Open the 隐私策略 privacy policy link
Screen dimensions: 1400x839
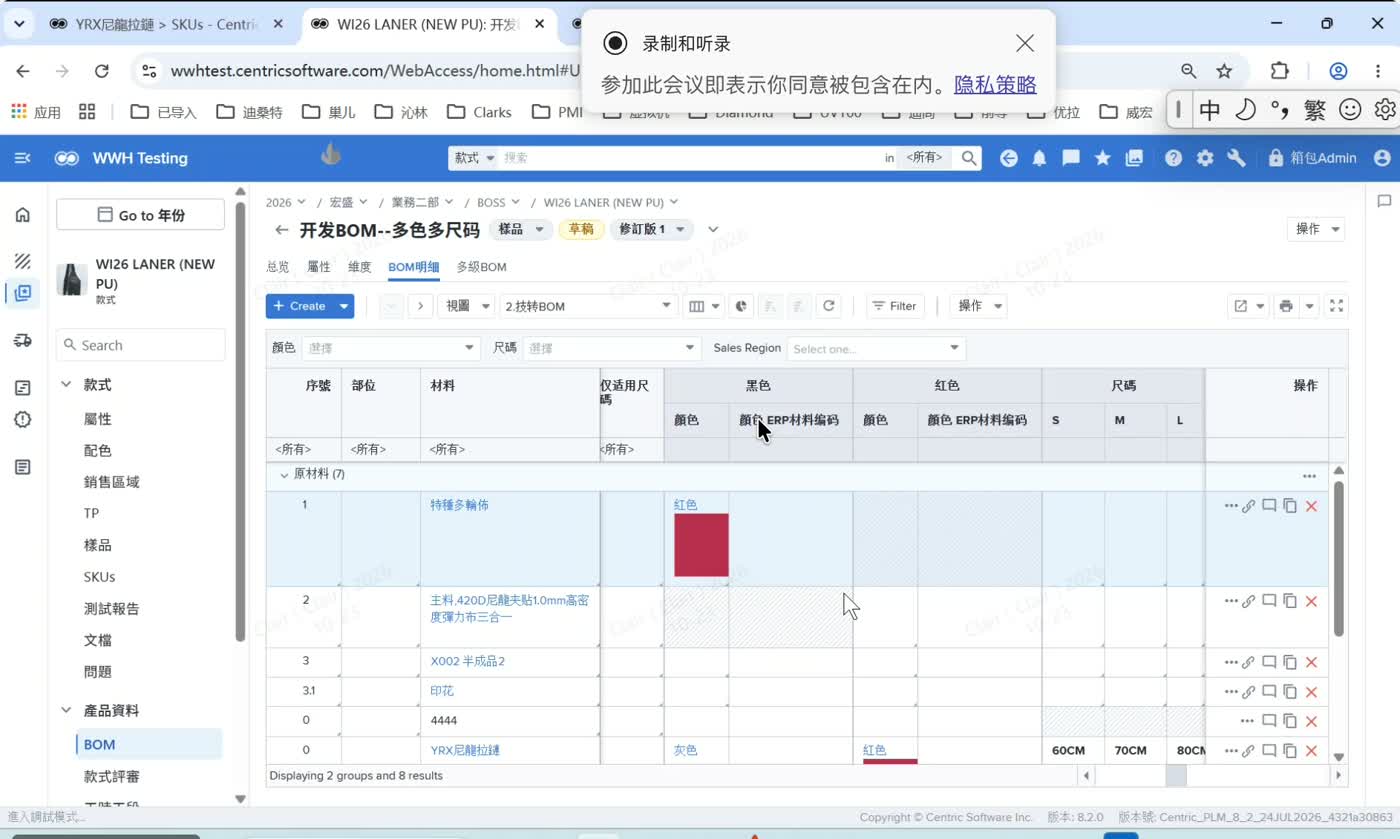click(995, 85)
